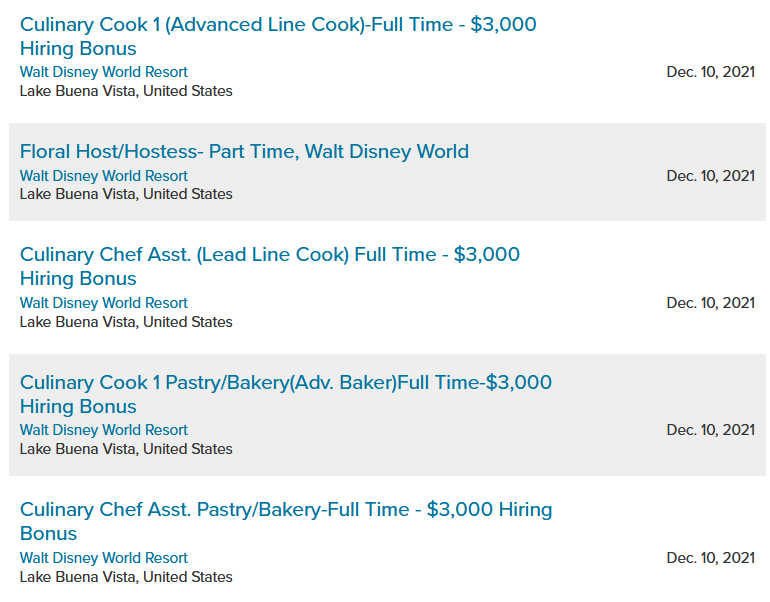Click Lake Buena Vista location under Floral Host/Hostess
This screenshot has height=602, width=770.
(126, 194)
